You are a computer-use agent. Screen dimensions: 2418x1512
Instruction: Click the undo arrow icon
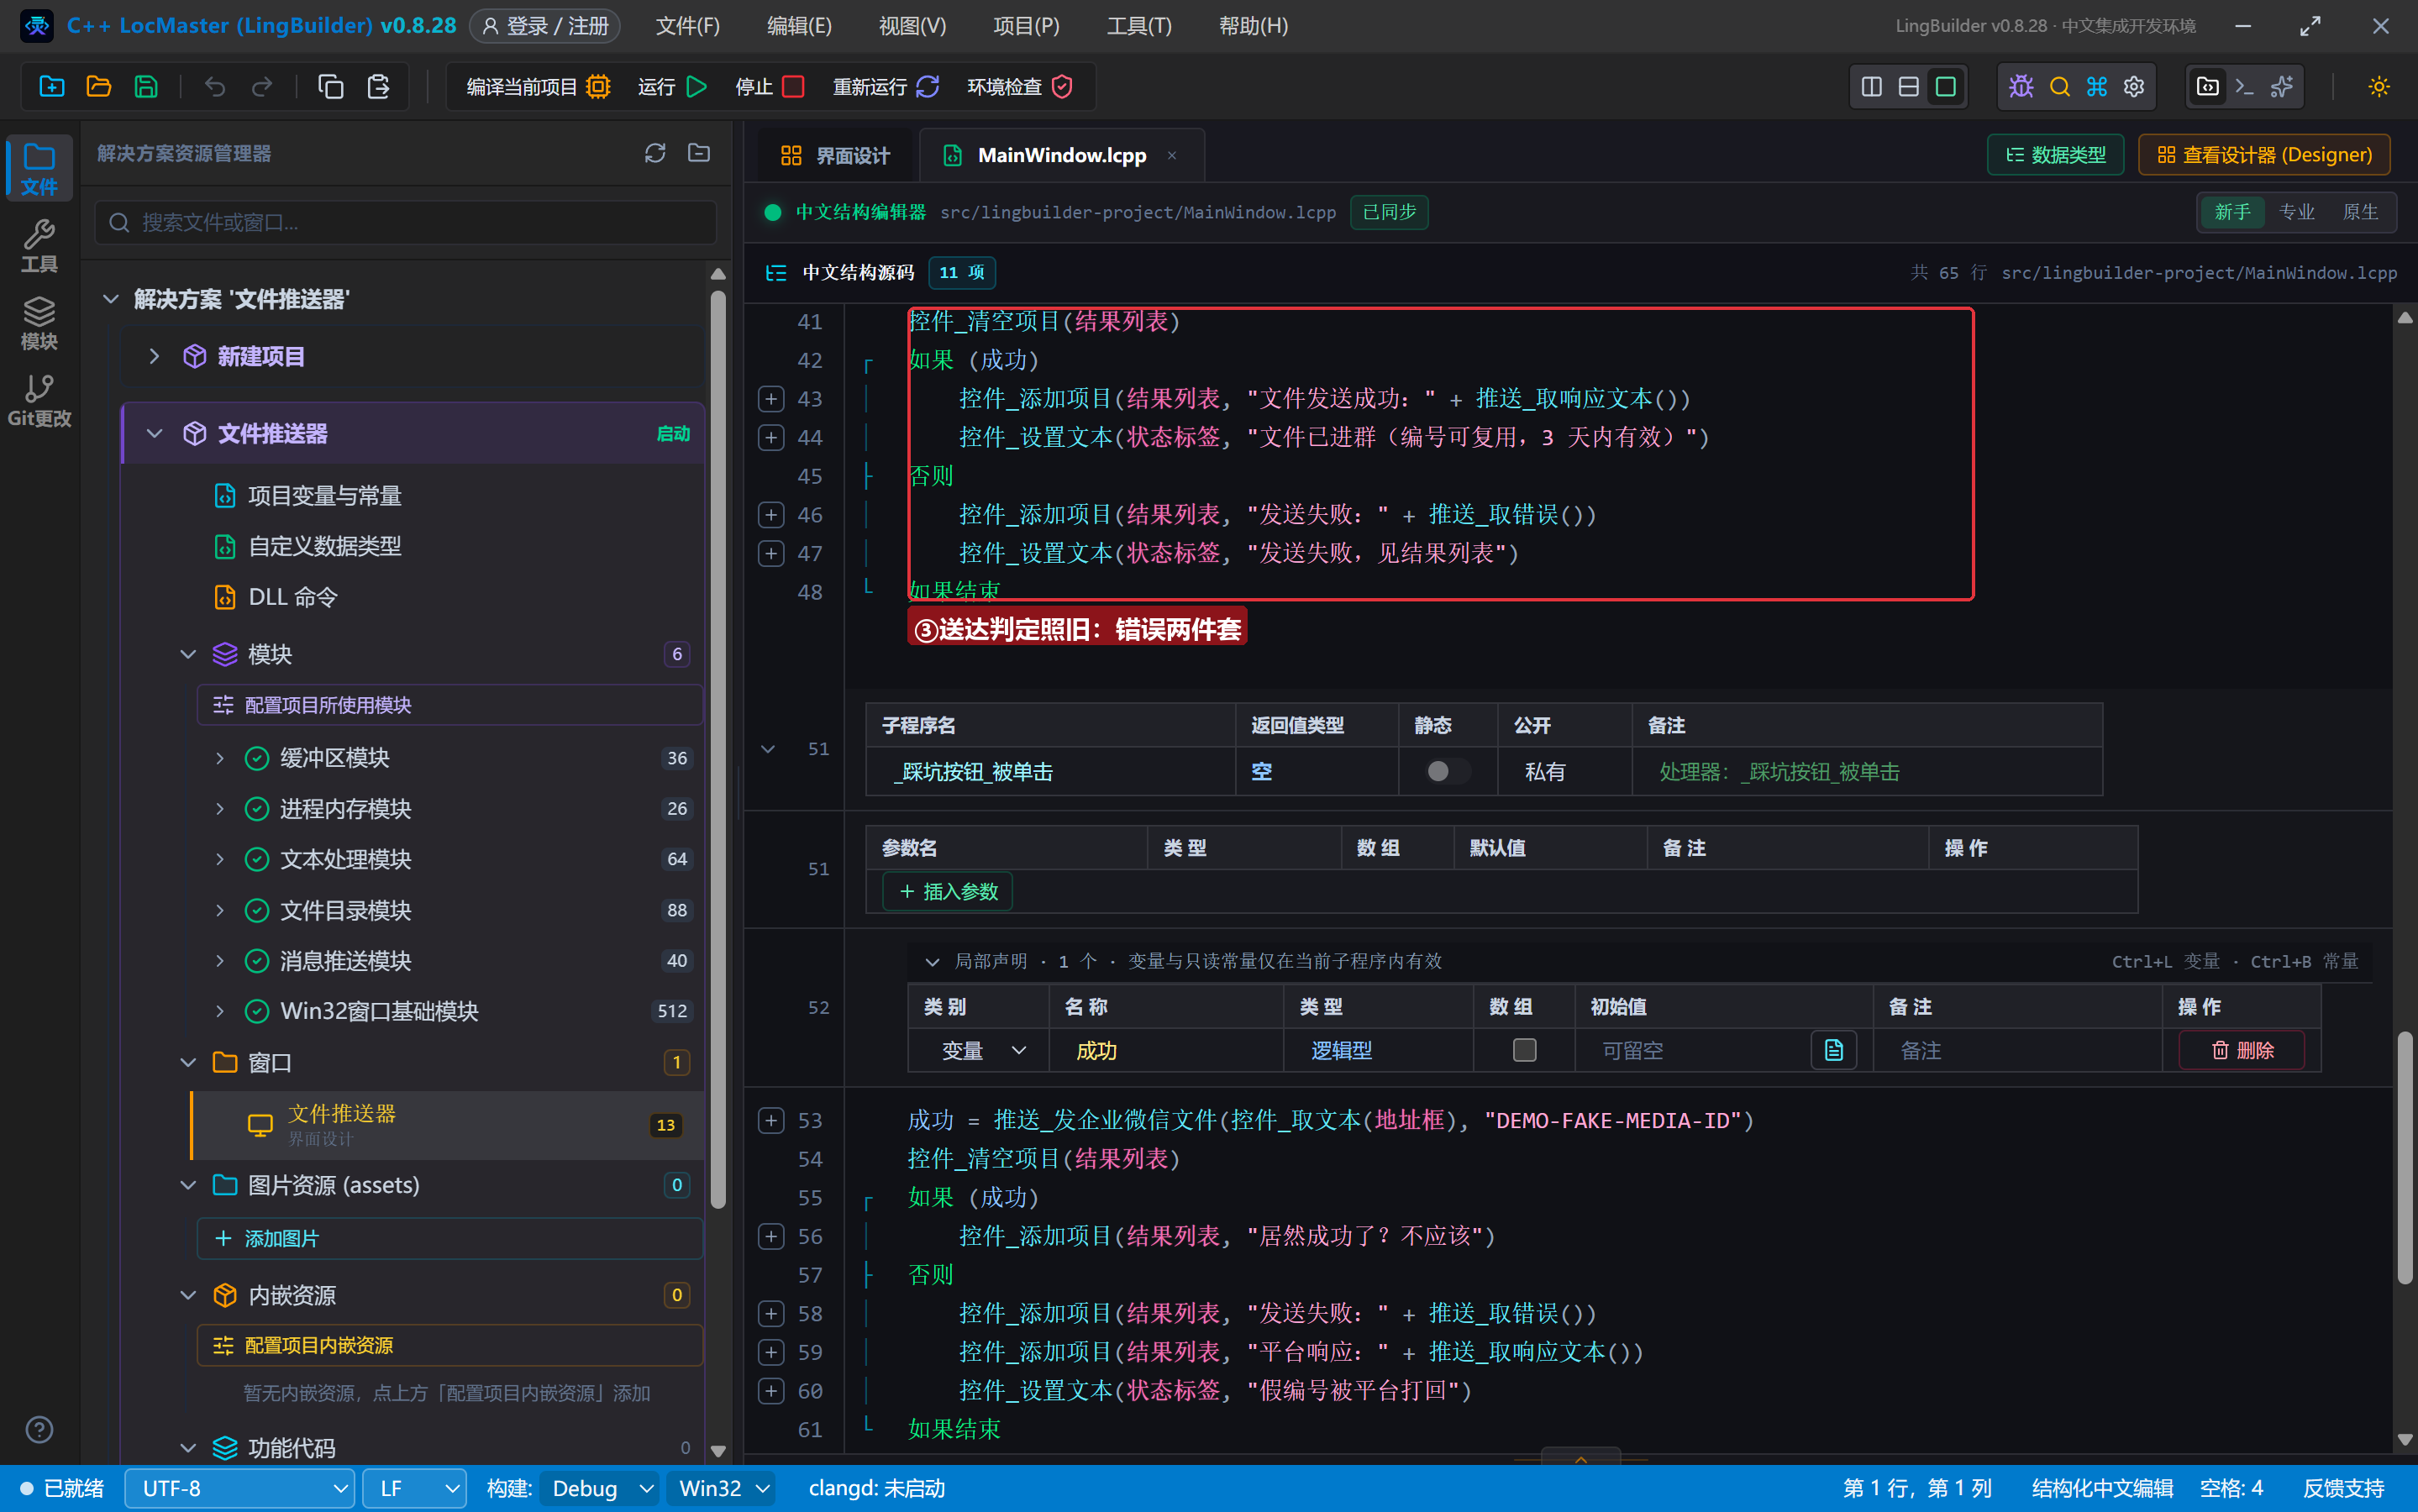215,87
